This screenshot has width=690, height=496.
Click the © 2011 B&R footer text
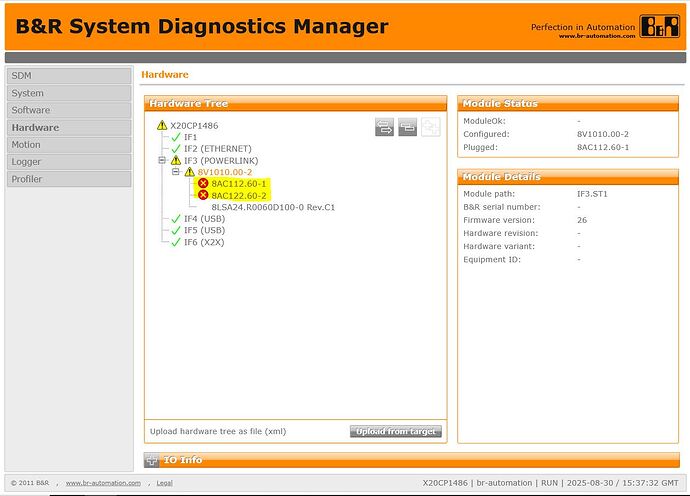[30, 483]
